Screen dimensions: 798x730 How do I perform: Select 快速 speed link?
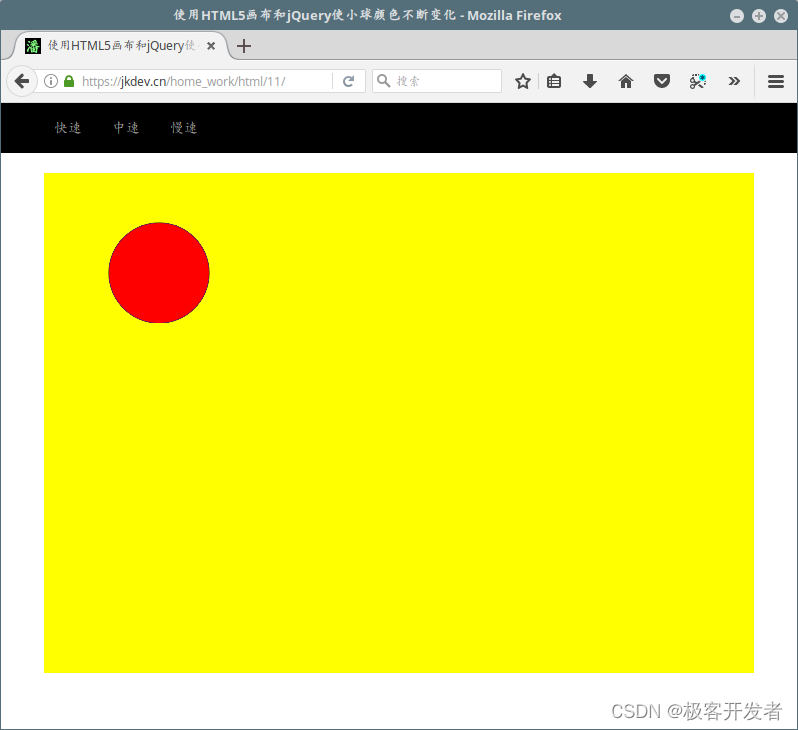[68, 128]
